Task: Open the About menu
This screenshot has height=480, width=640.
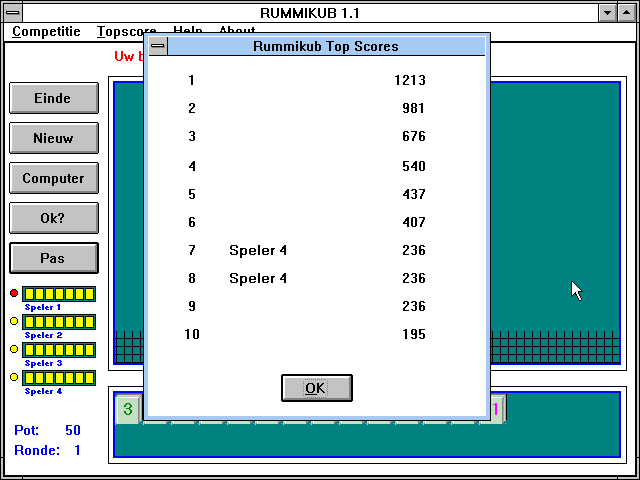Action: (x=237, y=30)
